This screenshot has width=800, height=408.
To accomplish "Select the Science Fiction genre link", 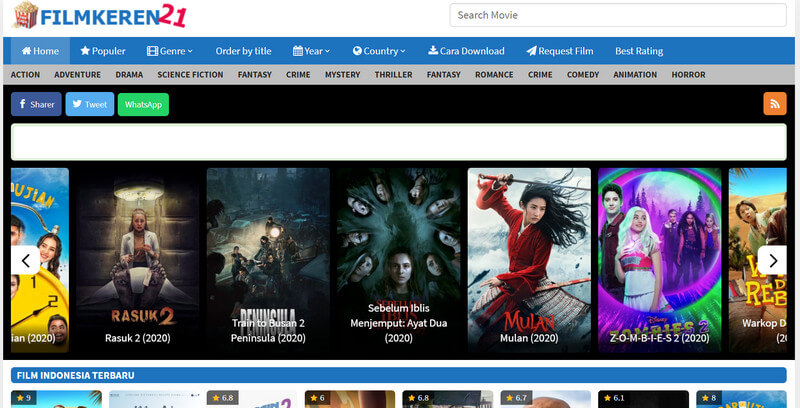I will (190, 75).
